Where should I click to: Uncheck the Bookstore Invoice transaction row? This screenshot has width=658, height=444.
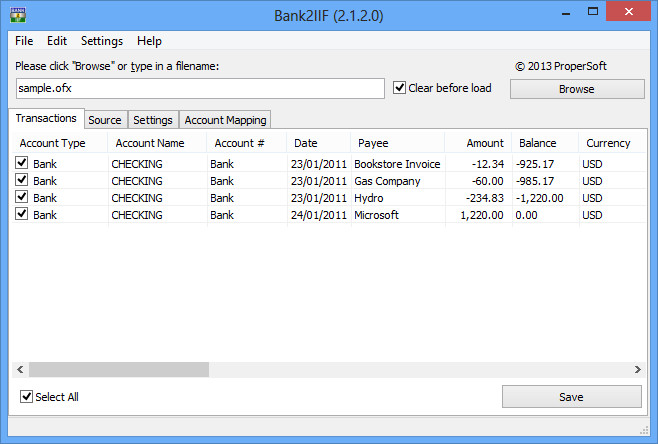22,163
